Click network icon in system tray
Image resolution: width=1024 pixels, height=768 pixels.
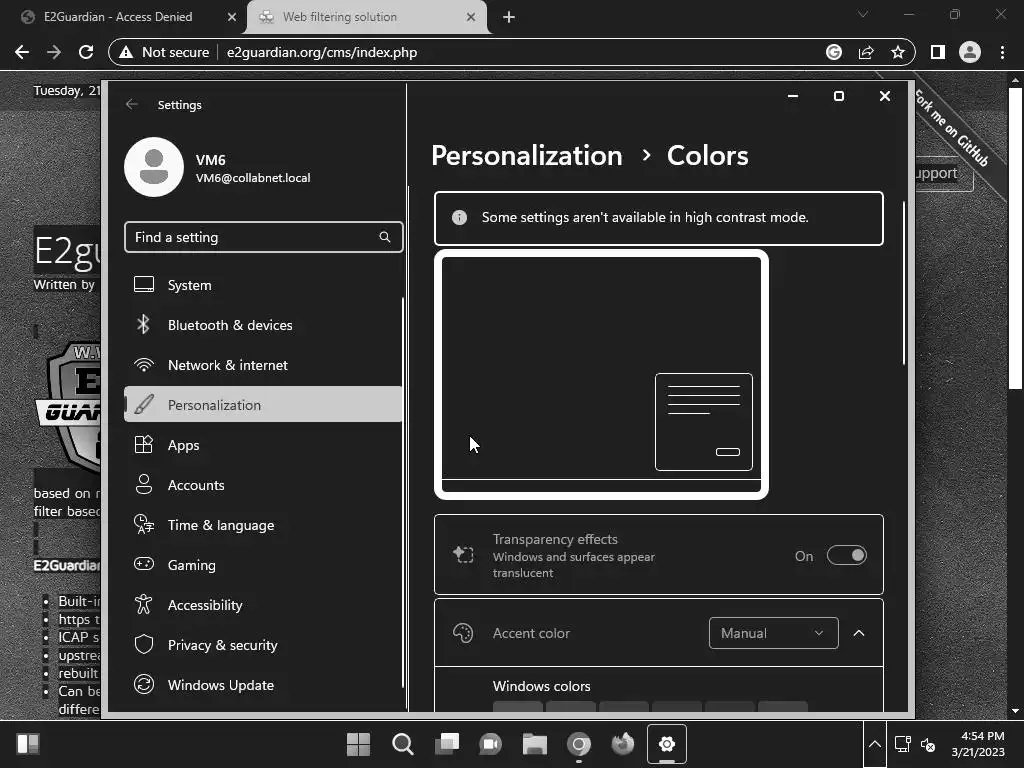[x=903, y=744]
